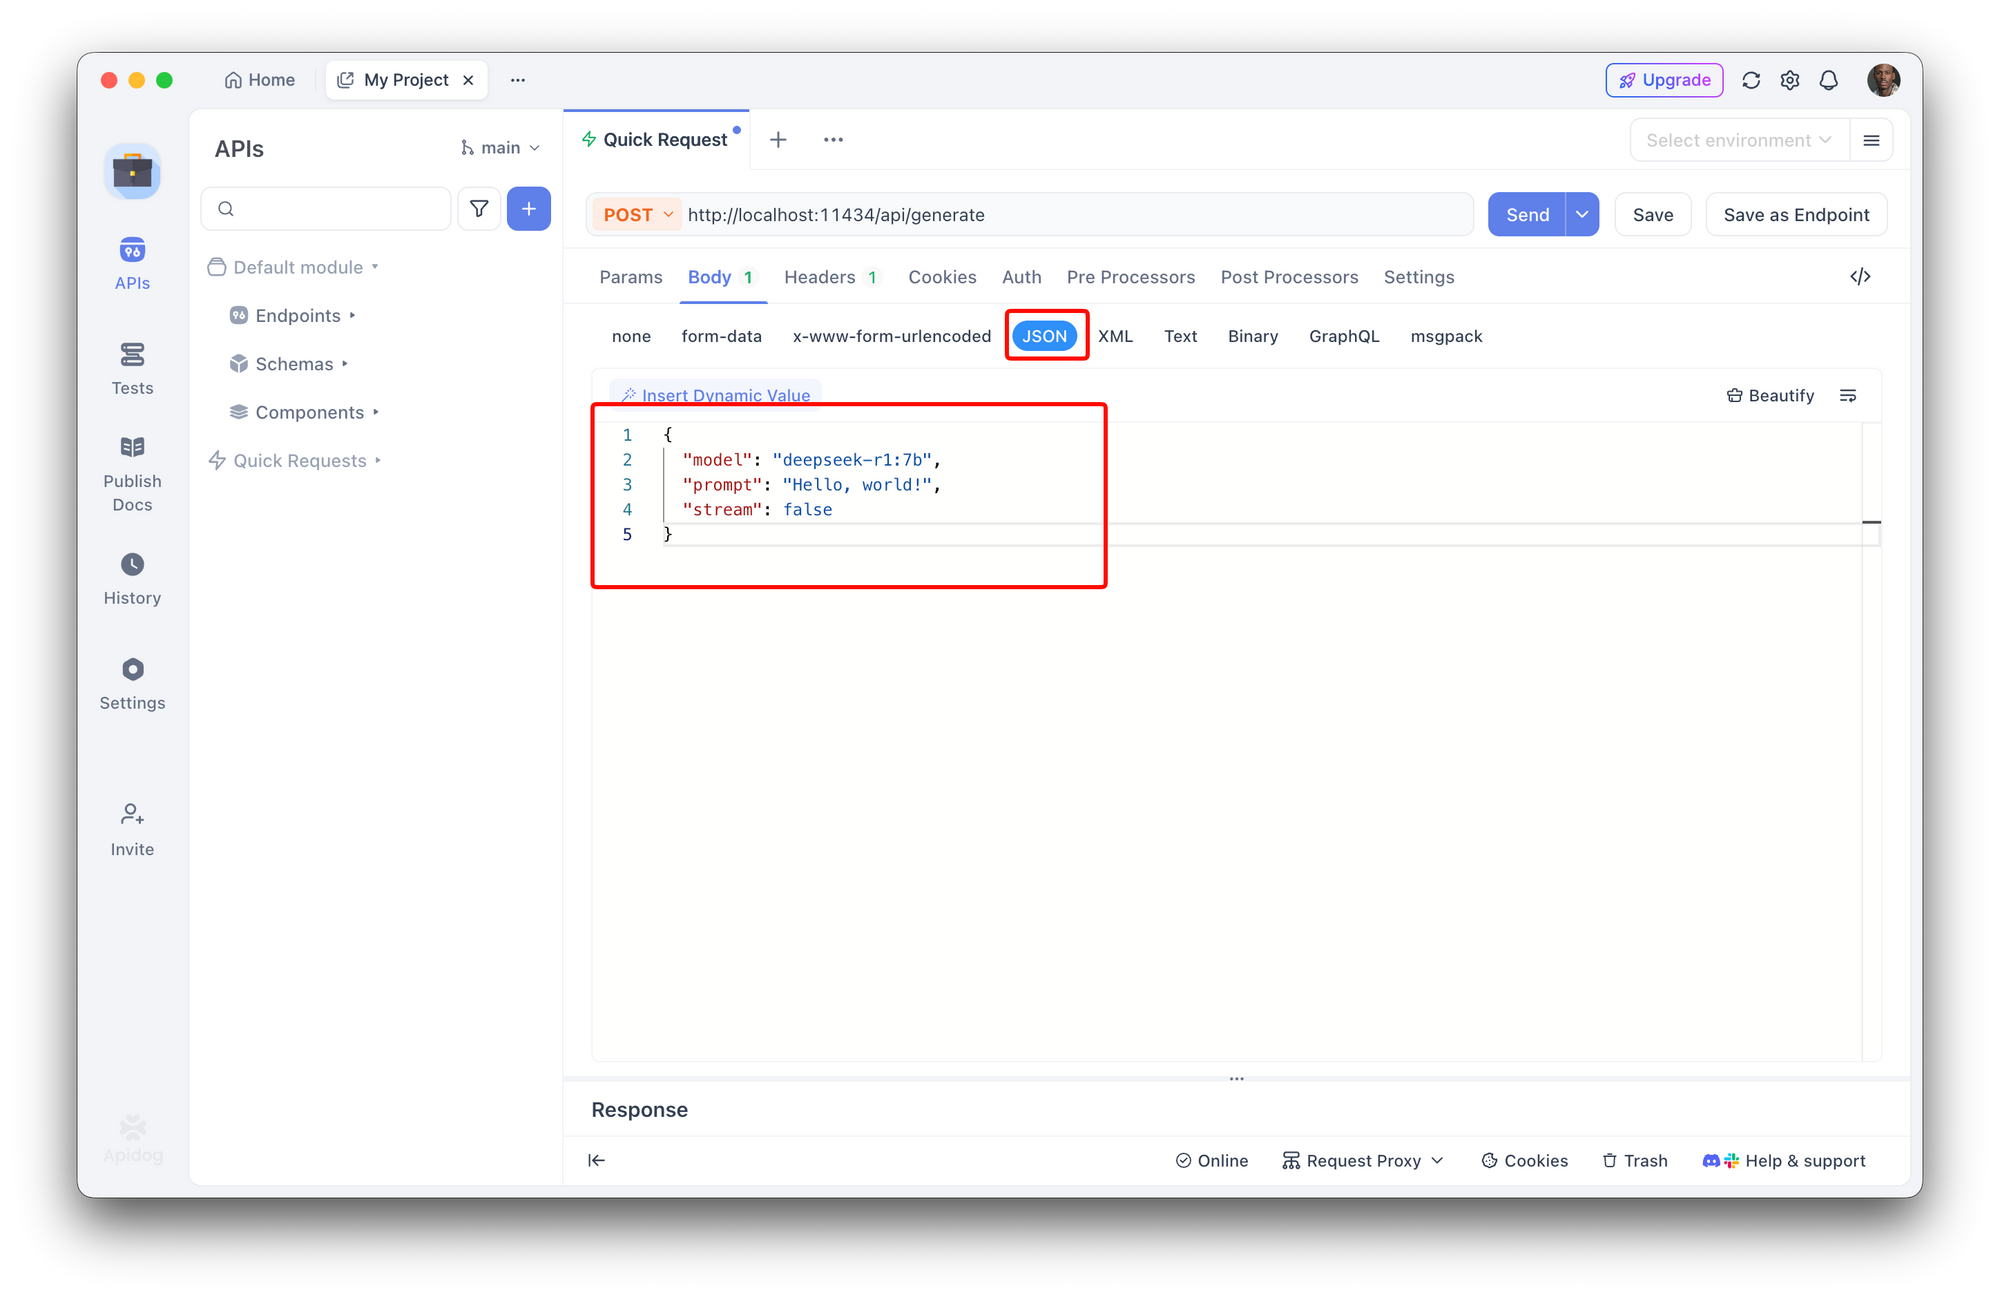Image resolution: width=2000 pixels, height=1300 pixels.
Task: Open the top-right gear settings icon
Action: (x=1790, y=80)
